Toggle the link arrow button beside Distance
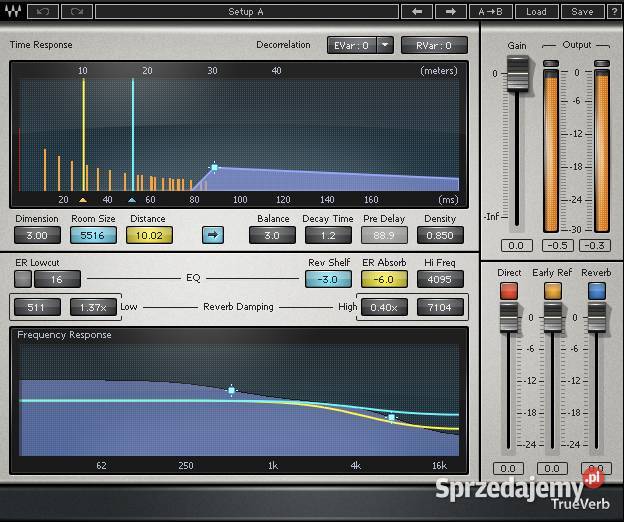The image size is (624, 522). click(213, 235)
